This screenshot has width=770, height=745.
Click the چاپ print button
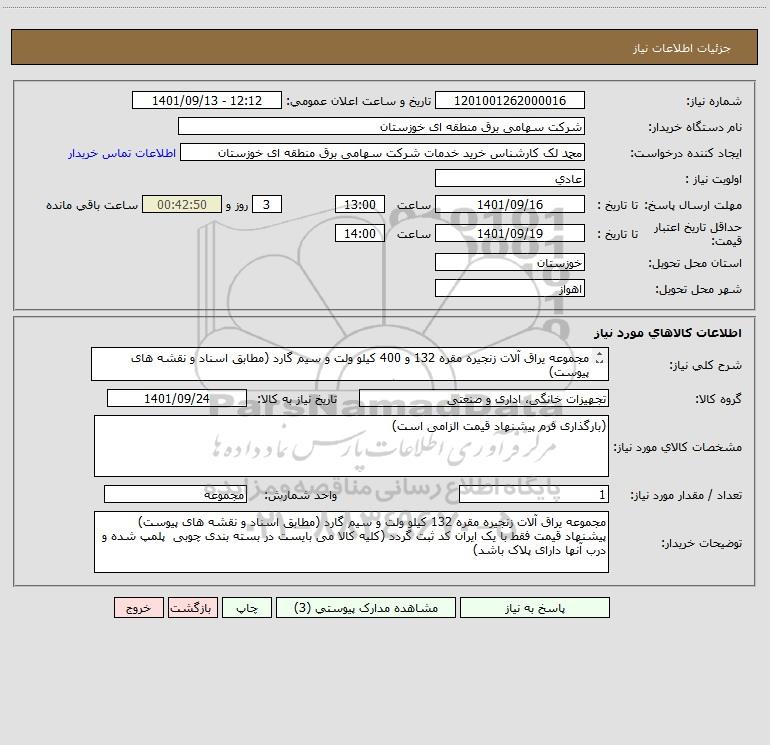(247, 607)
